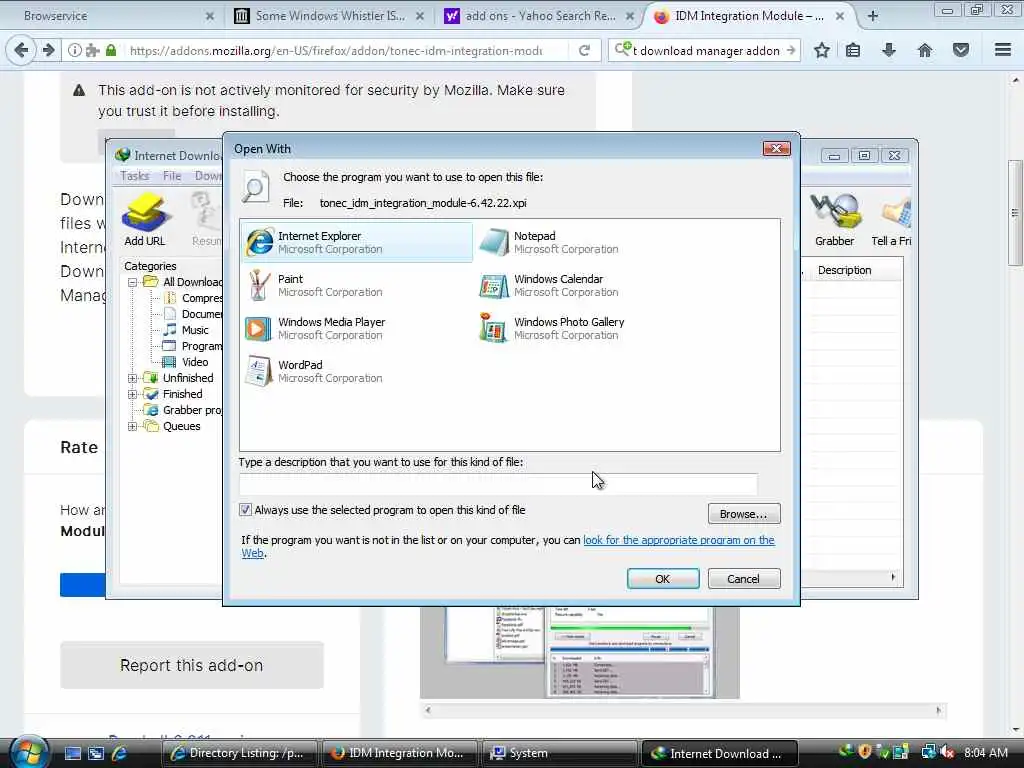1024x768 pixels.
Task: Click Report this add-on button
Action: click(x=192, y=665)
